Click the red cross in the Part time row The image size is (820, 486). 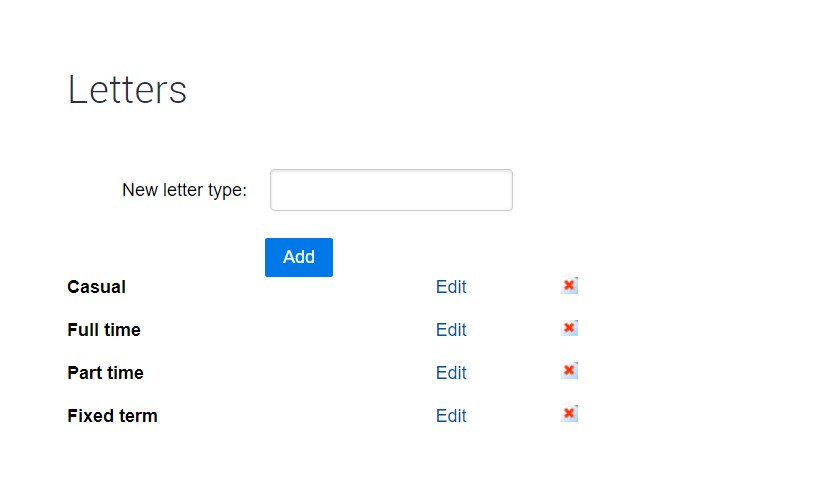pyautogui.click(x=569, y=371)
